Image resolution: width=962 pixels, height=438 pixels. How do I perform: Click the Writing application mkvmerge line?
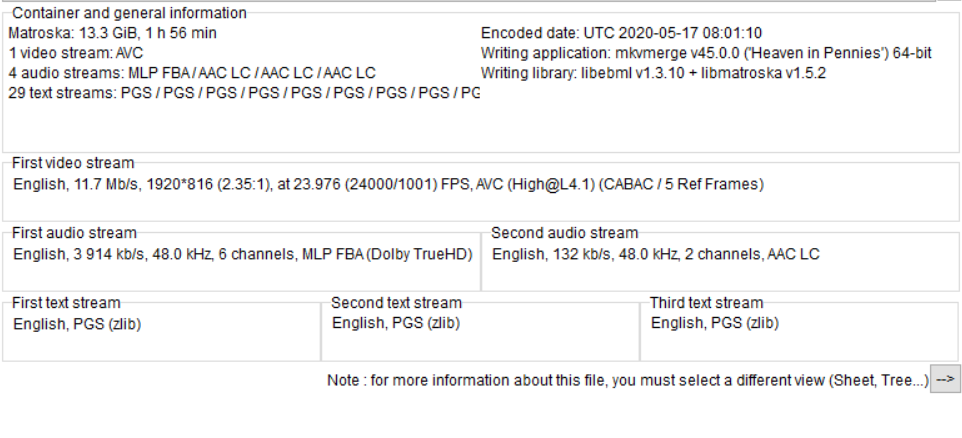[x=706, y=53]
